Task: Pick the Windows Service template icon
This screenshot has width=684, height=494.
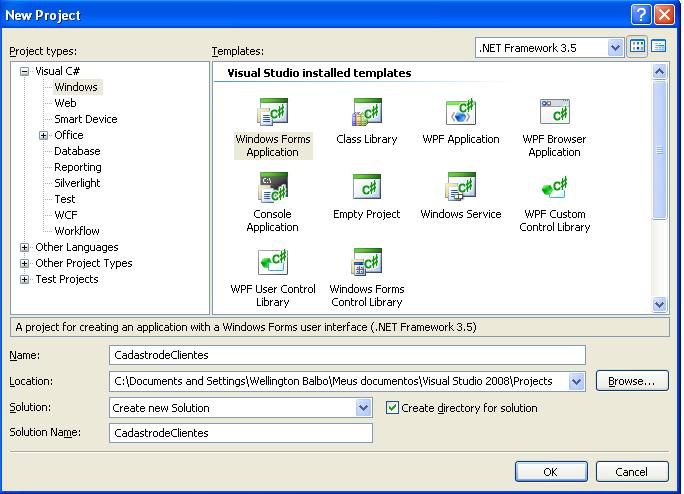Action: point(460,187)
